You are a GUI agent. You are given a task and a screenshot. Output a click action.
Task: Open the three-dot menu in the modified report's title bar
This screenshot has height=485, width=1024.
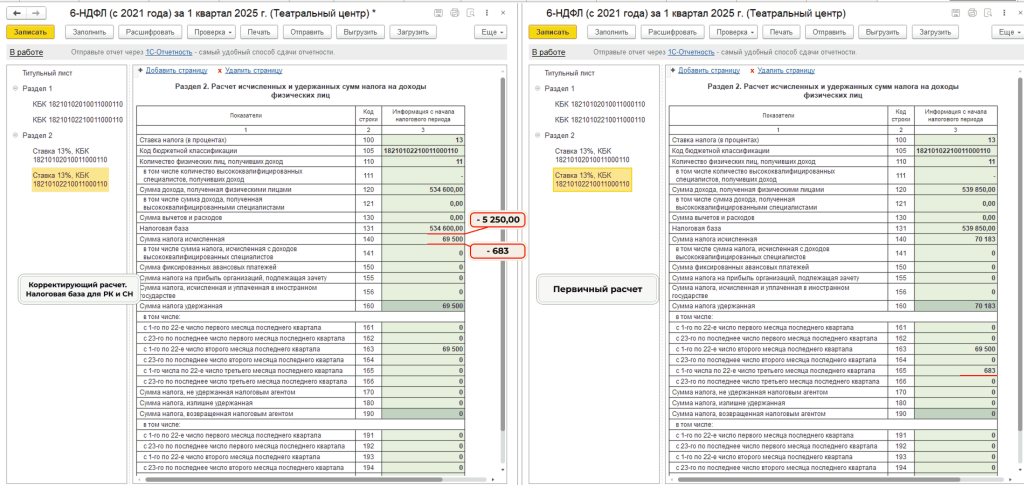pos(486,12)
